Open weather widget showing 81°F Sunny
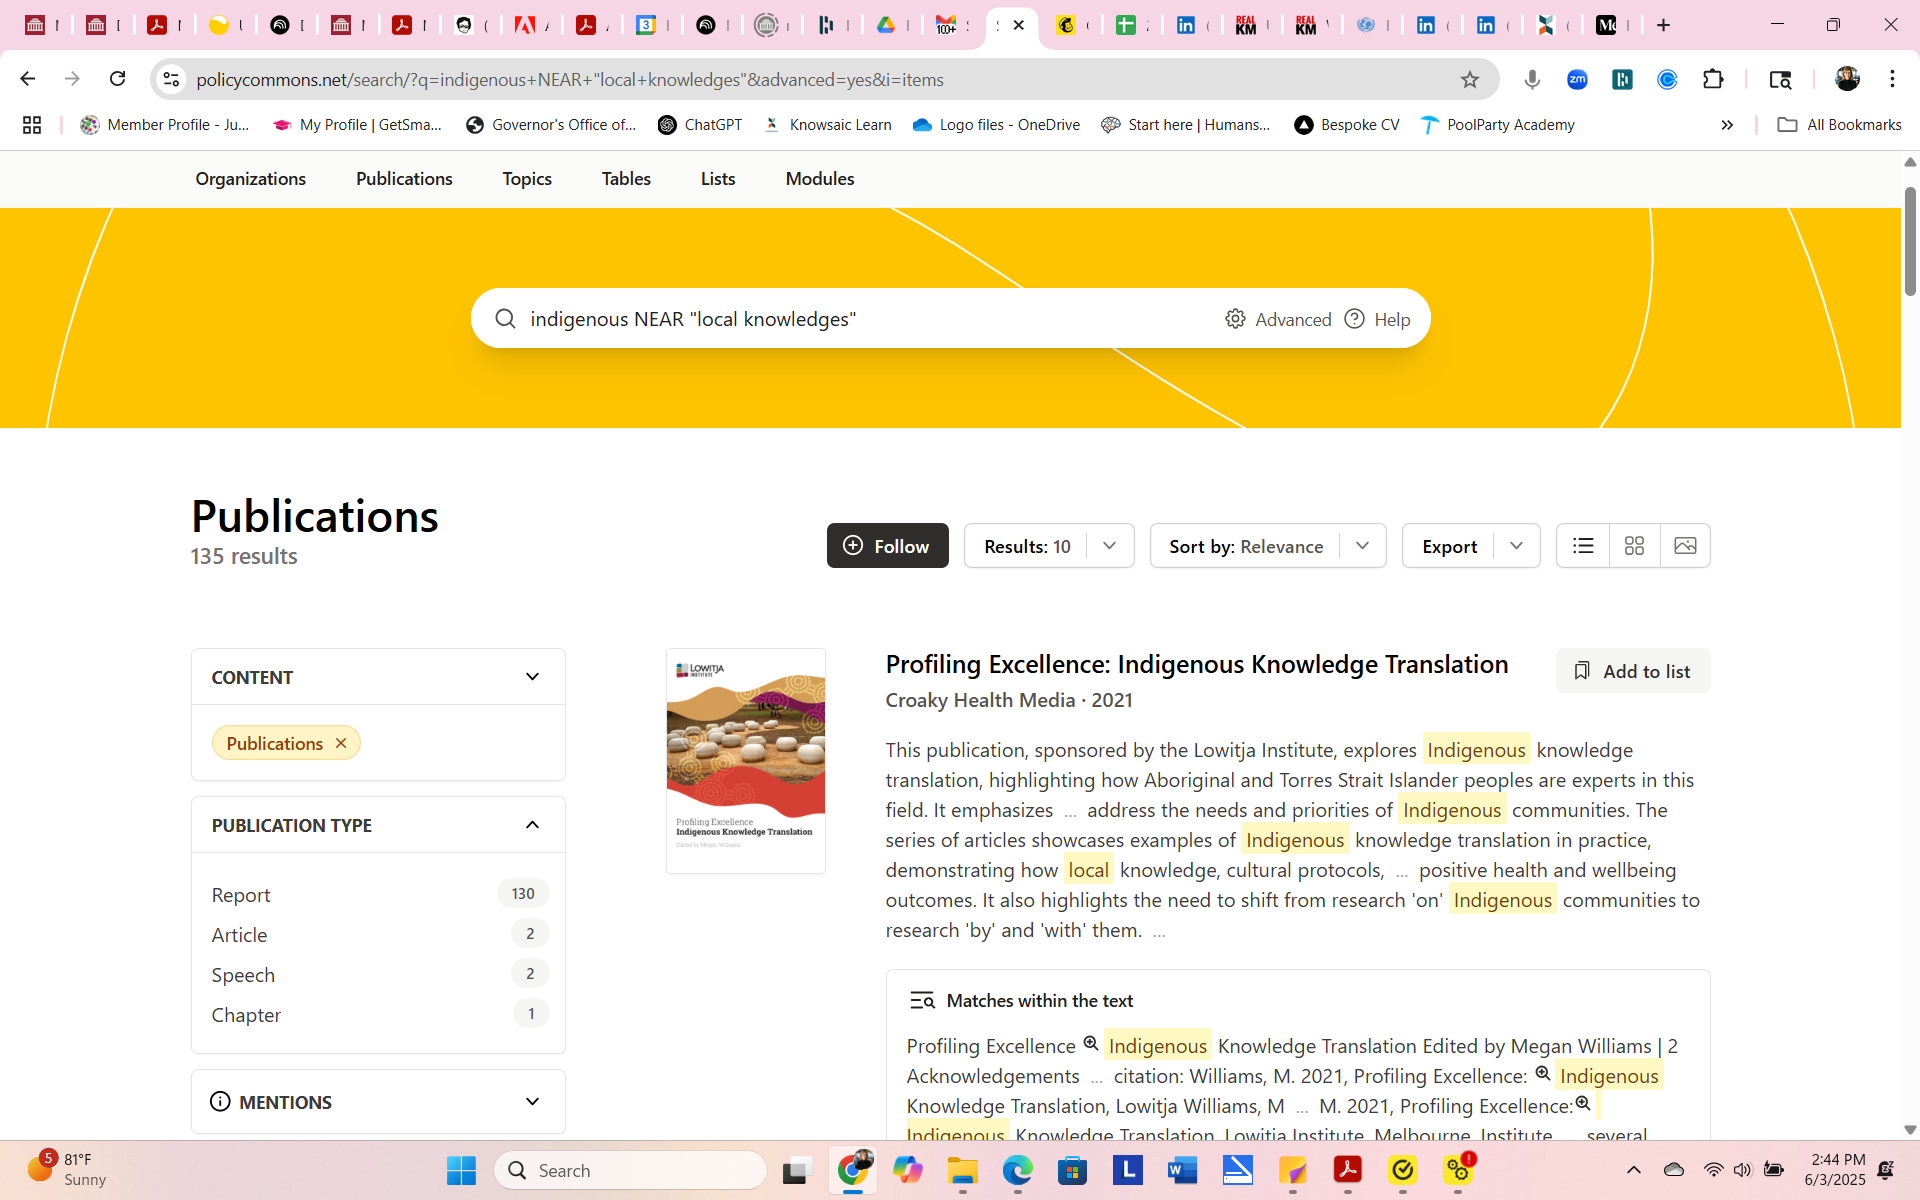 [x=68, y=1169]
